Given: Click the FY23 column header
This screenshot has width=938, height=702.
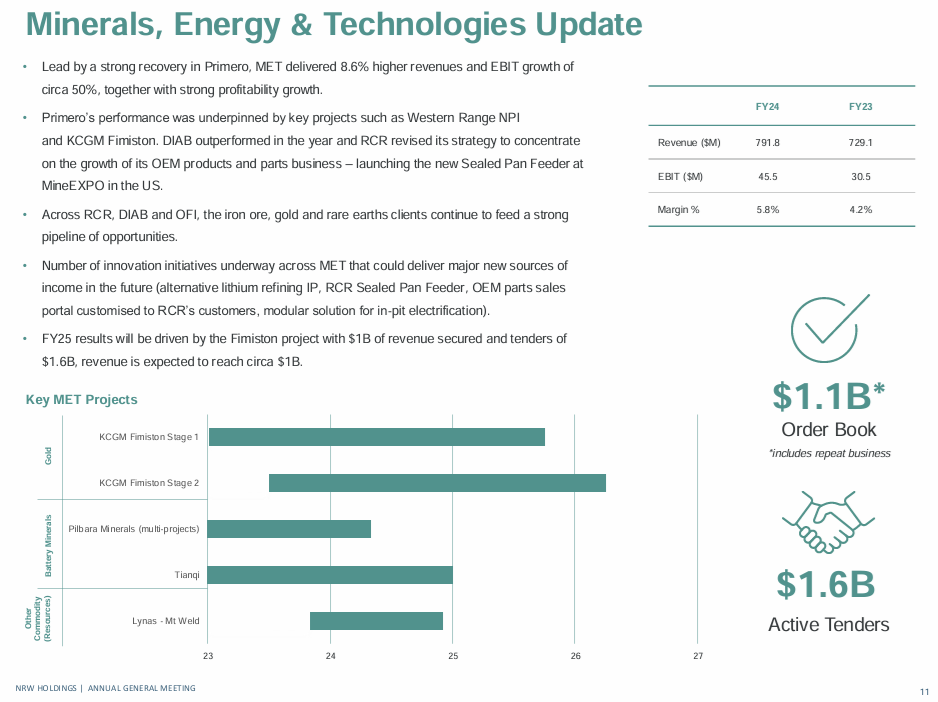Looking at the screenshot, I should click(860, 106).
